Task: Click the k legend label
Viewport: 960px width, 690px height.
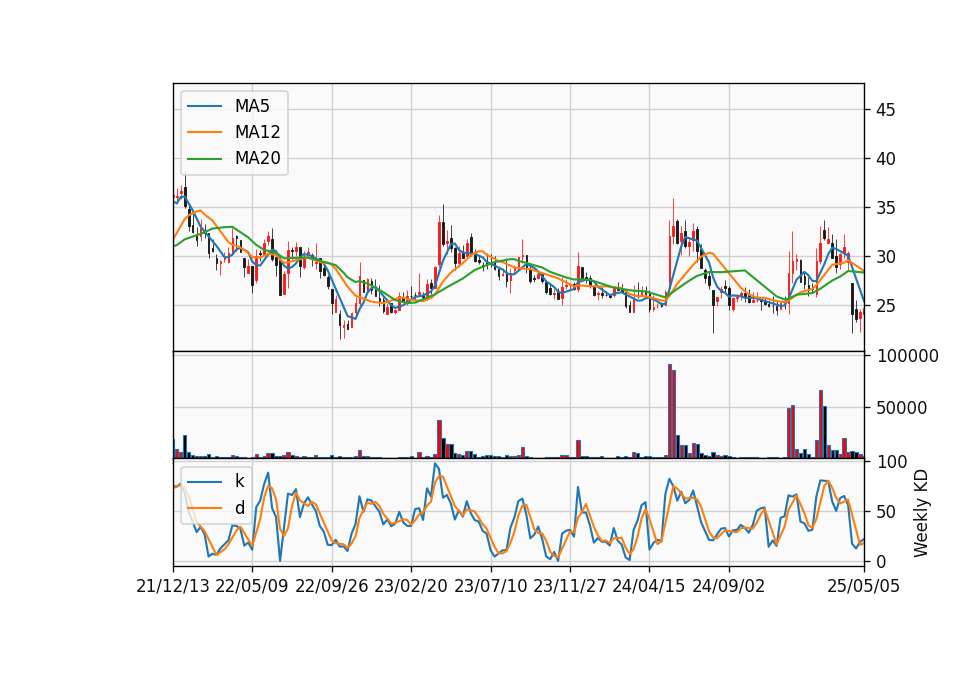Action: (239, 481)
